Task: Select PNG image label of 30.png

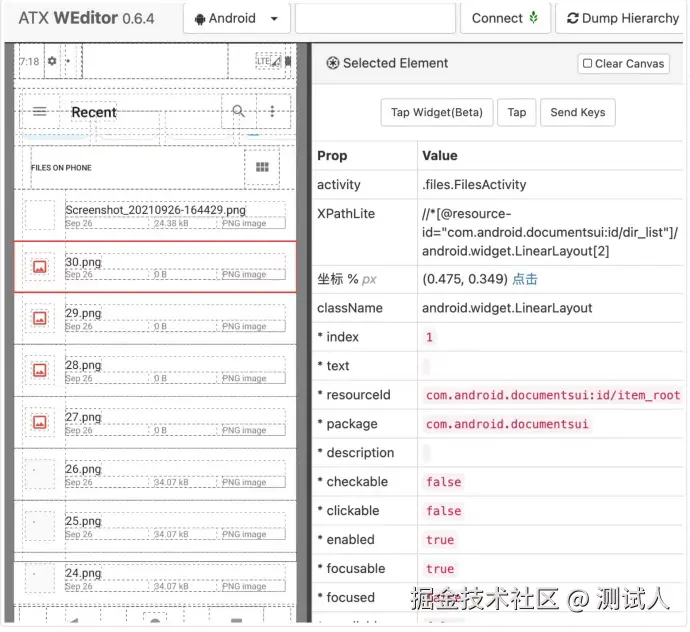Action: tap(244, 274)
